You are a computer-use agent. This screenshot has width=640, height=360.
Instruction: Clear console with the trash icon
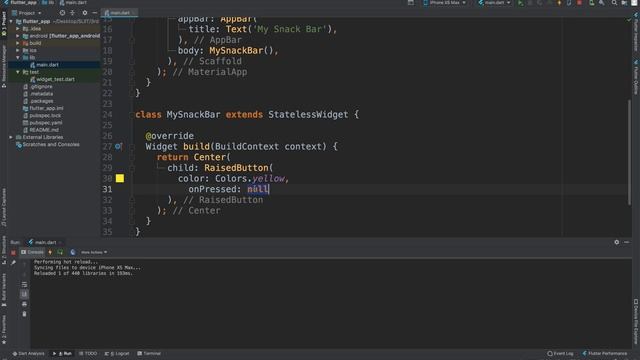tap(24, 314)
